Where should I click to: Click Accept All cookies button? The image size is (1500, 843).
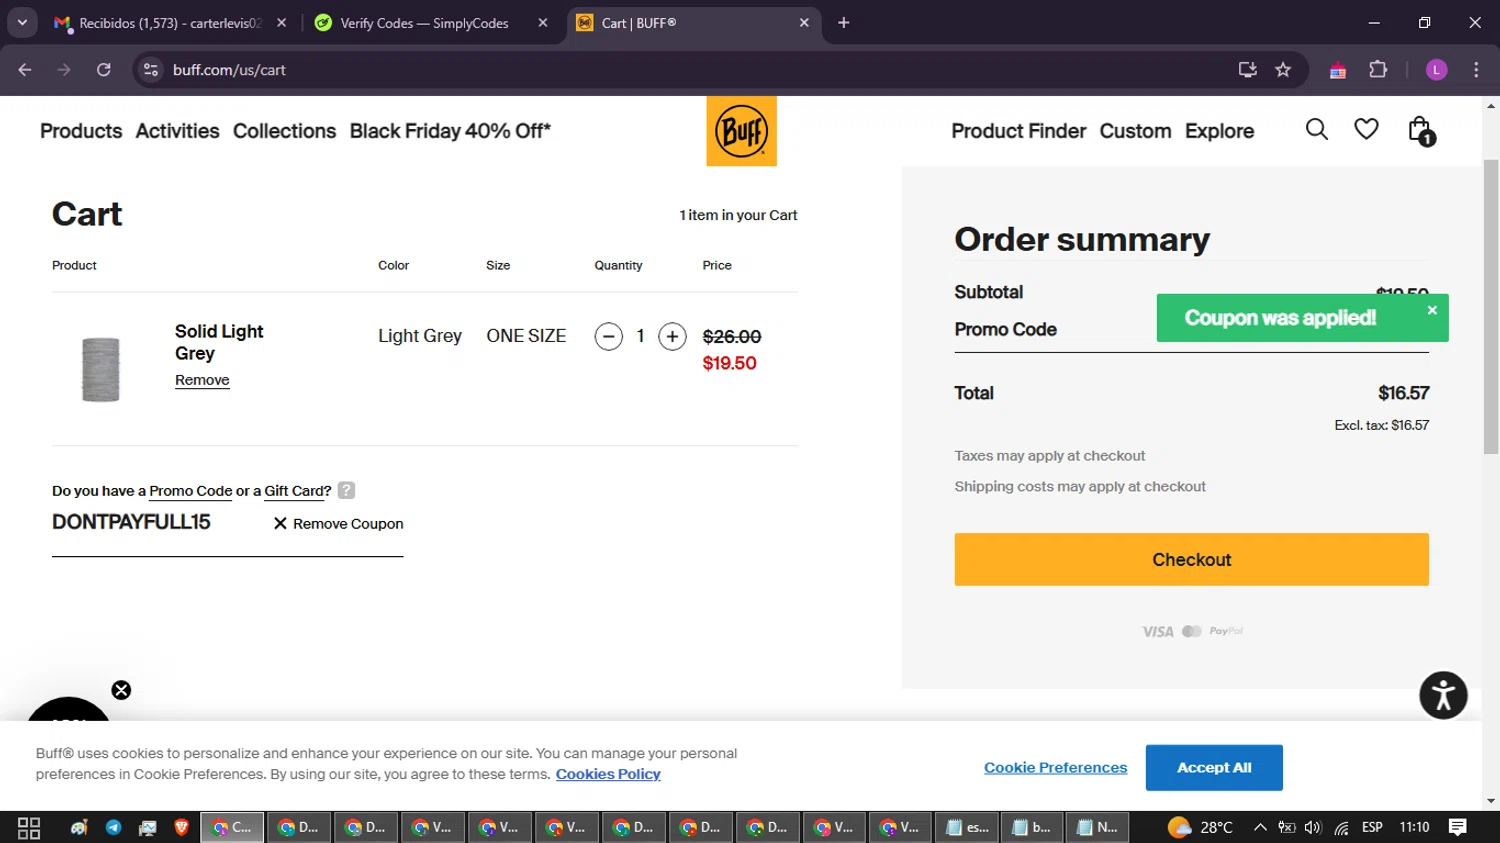click(x=1214, y=768)
